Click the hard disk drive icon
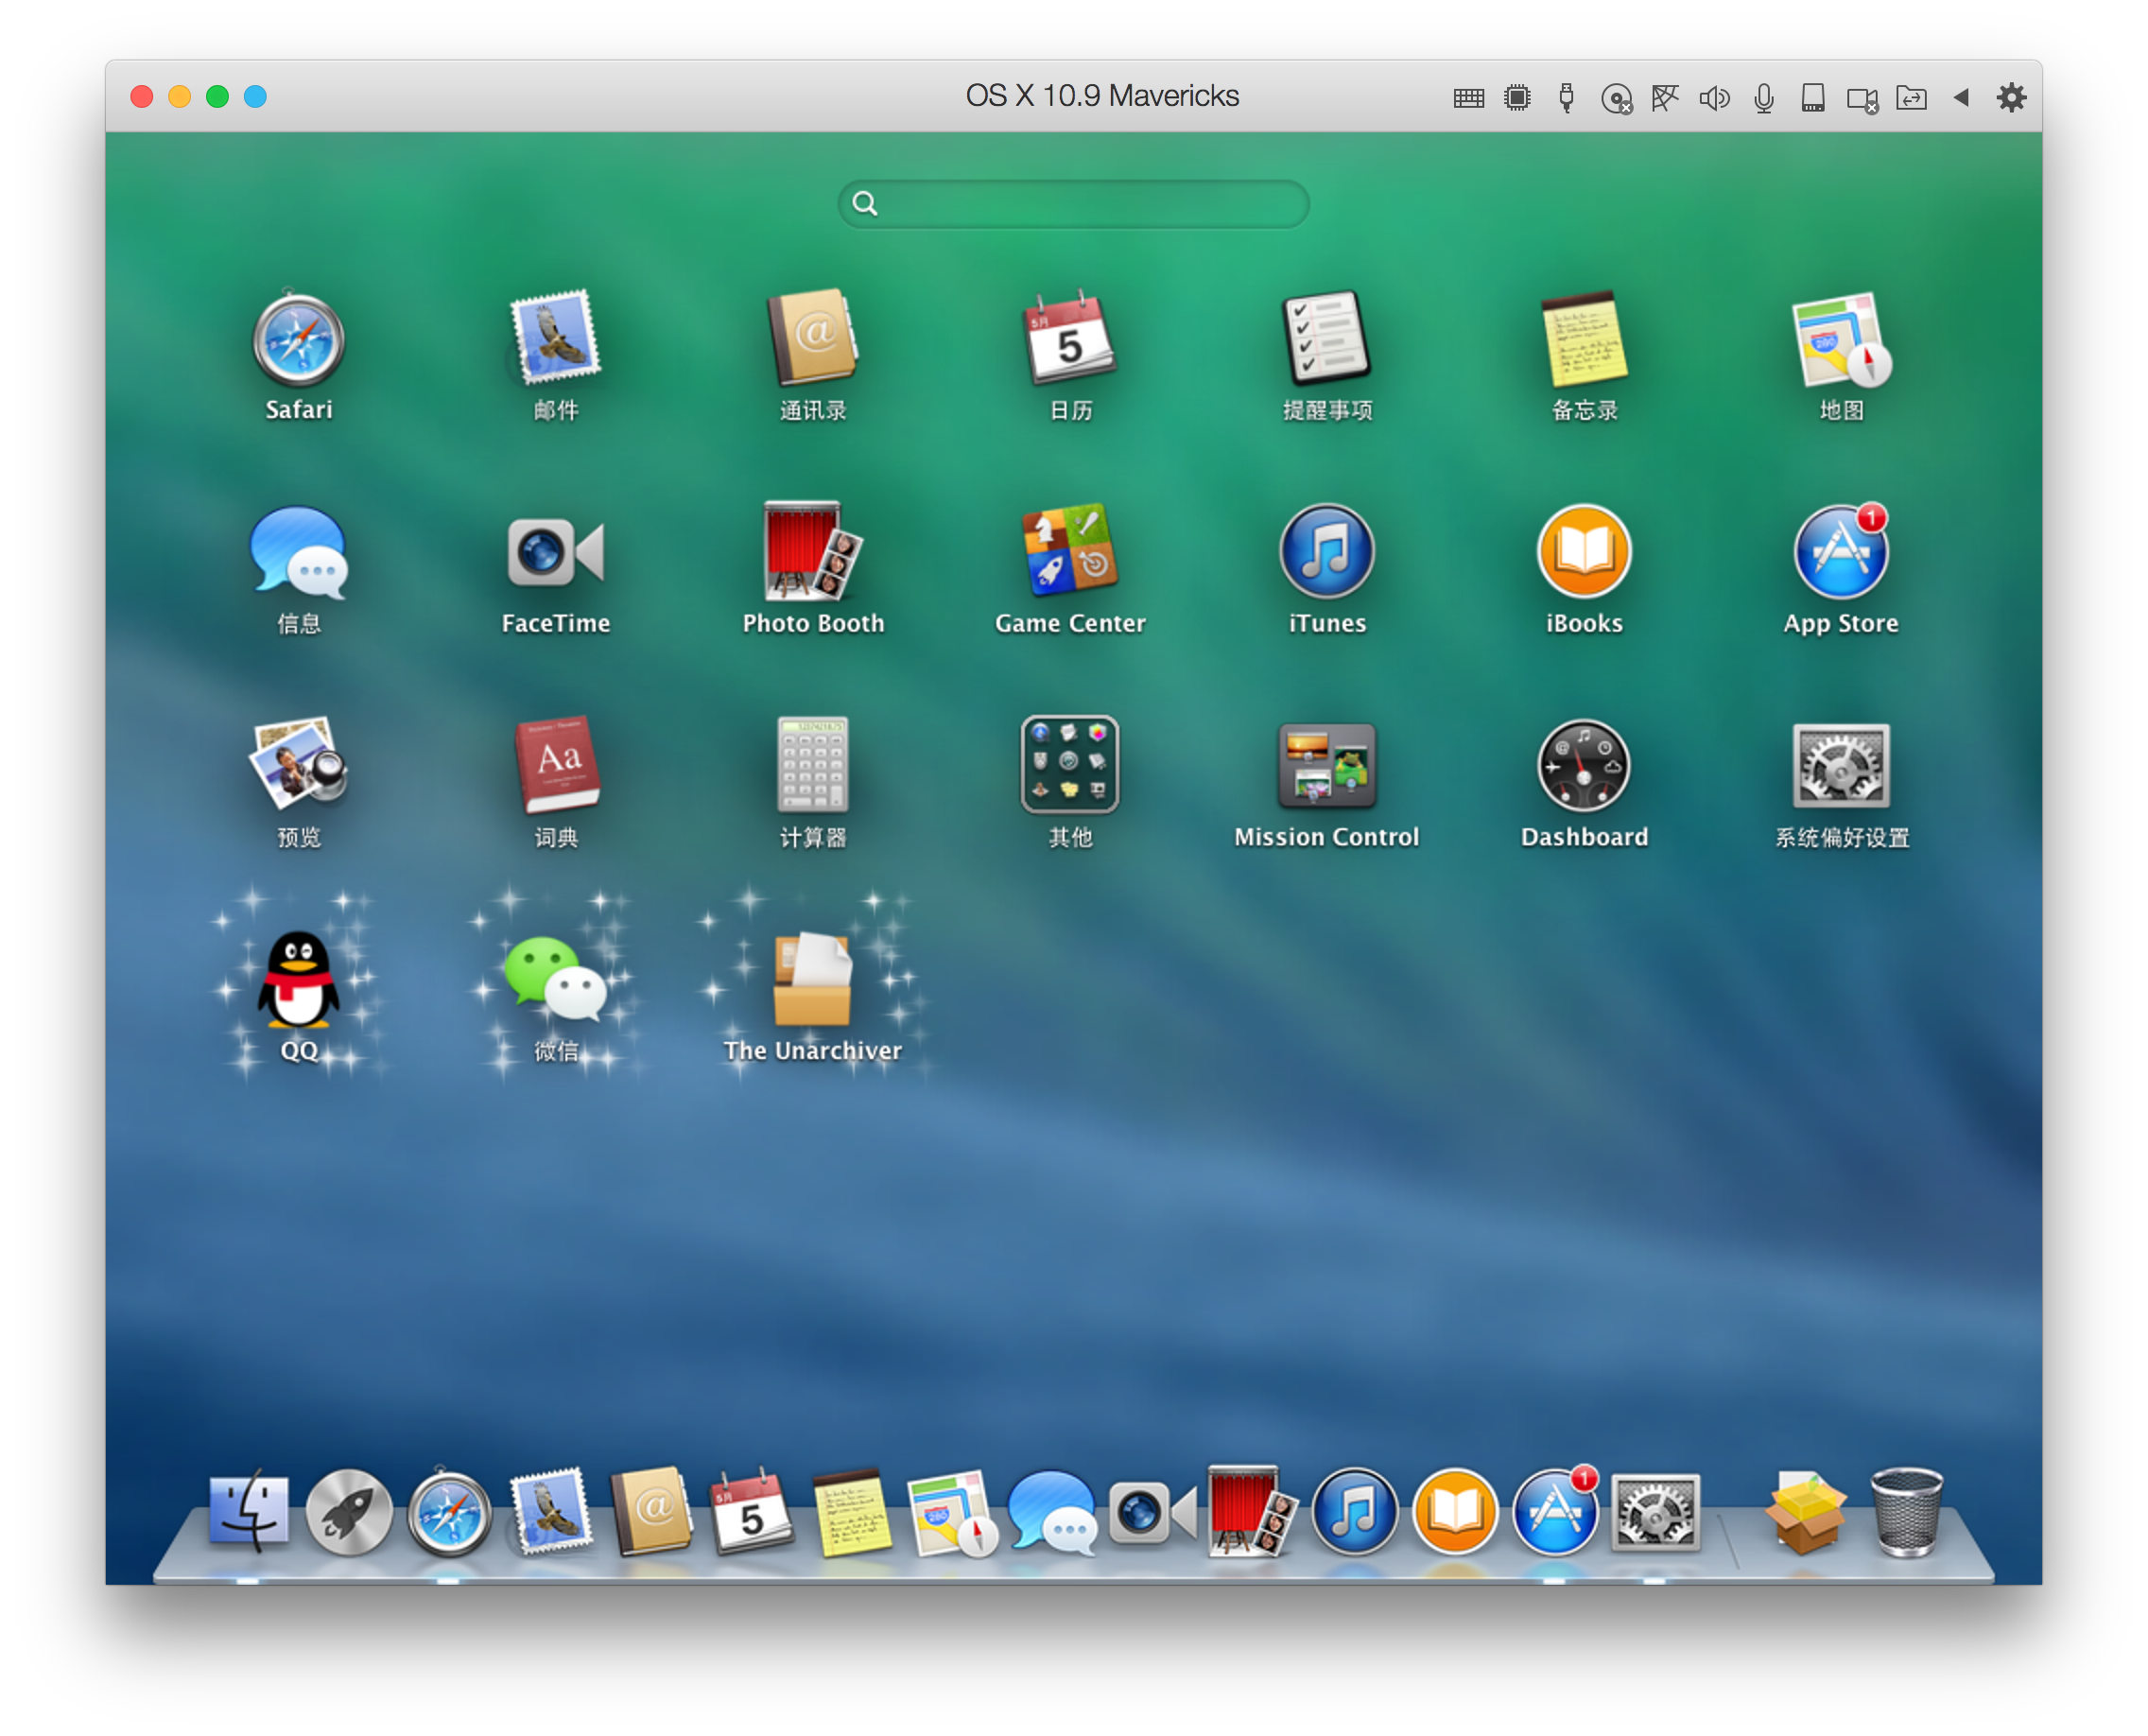 [1813, 98]
